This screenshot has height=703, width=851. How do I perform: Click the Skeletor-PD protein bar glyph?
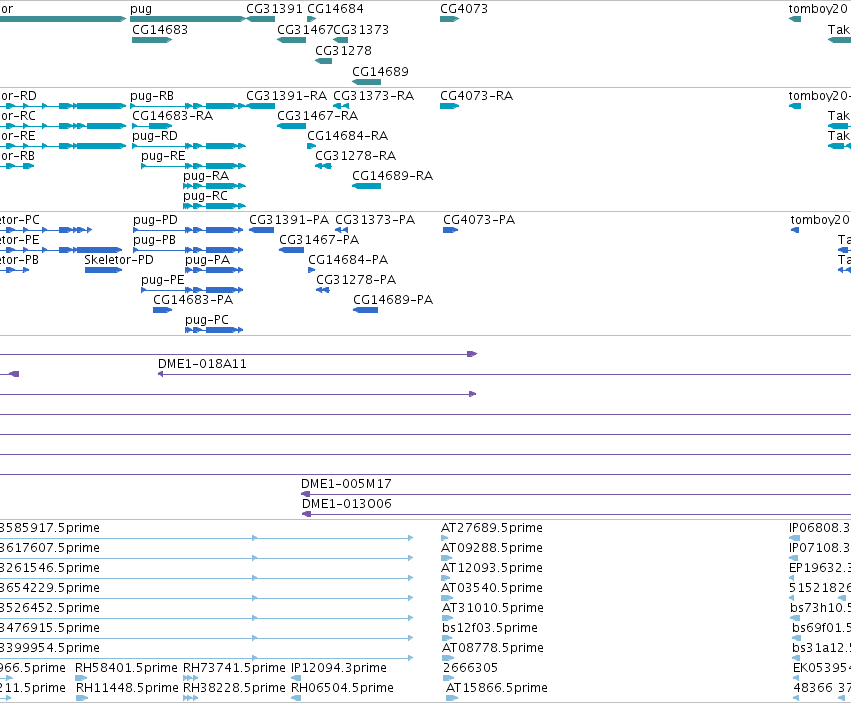click(103, 270)
